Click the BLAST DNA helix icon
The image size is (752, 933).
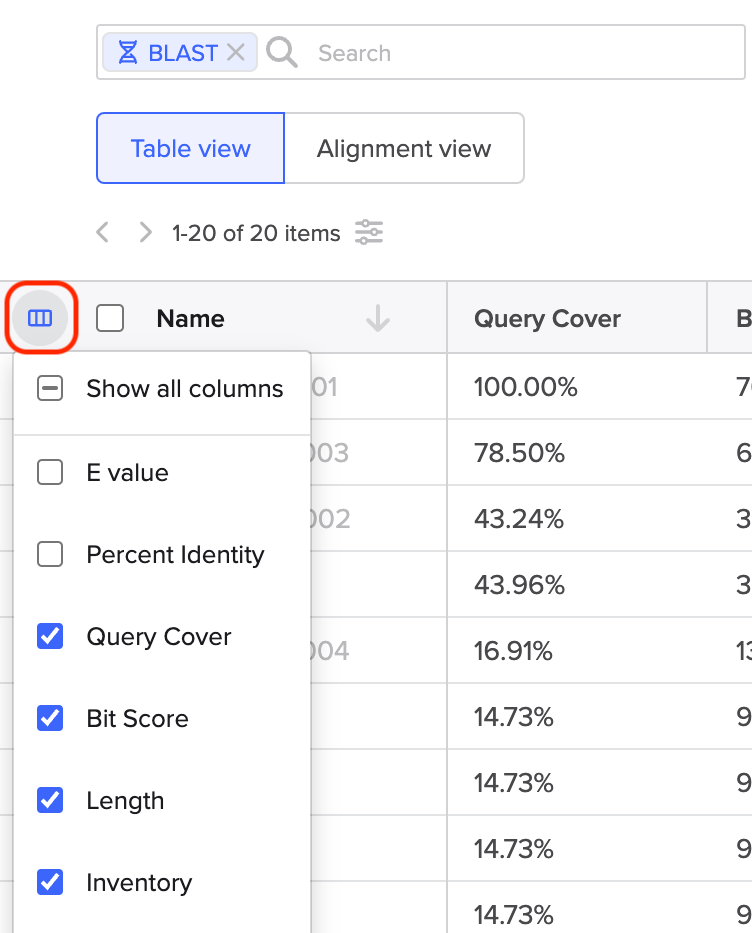tap(128, 53)
